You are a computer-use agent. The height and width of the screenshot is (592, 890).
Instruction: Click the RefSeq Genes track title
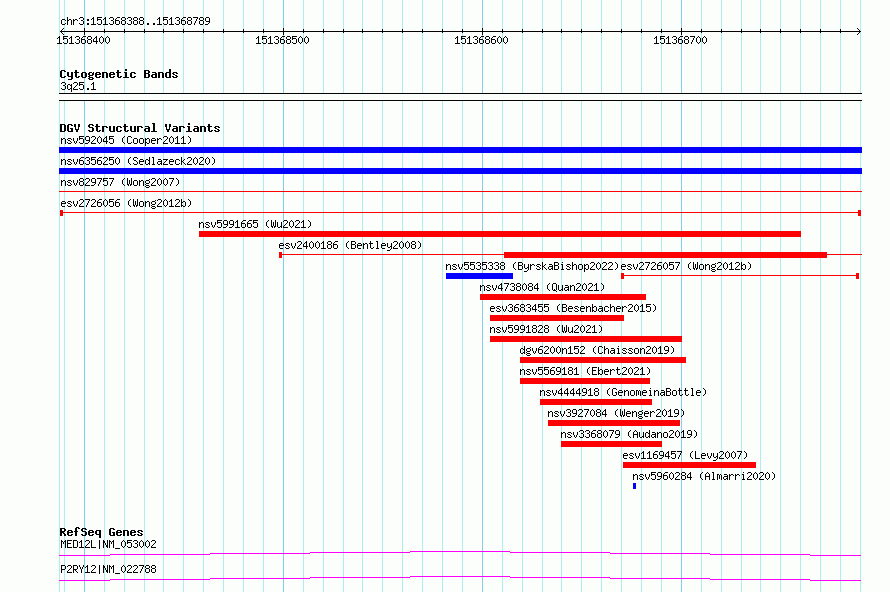(x=101, y=532)
